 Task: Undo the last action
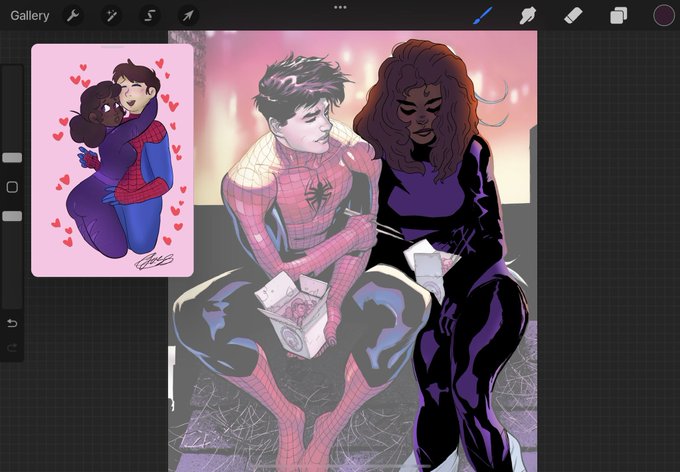[12, 323]
